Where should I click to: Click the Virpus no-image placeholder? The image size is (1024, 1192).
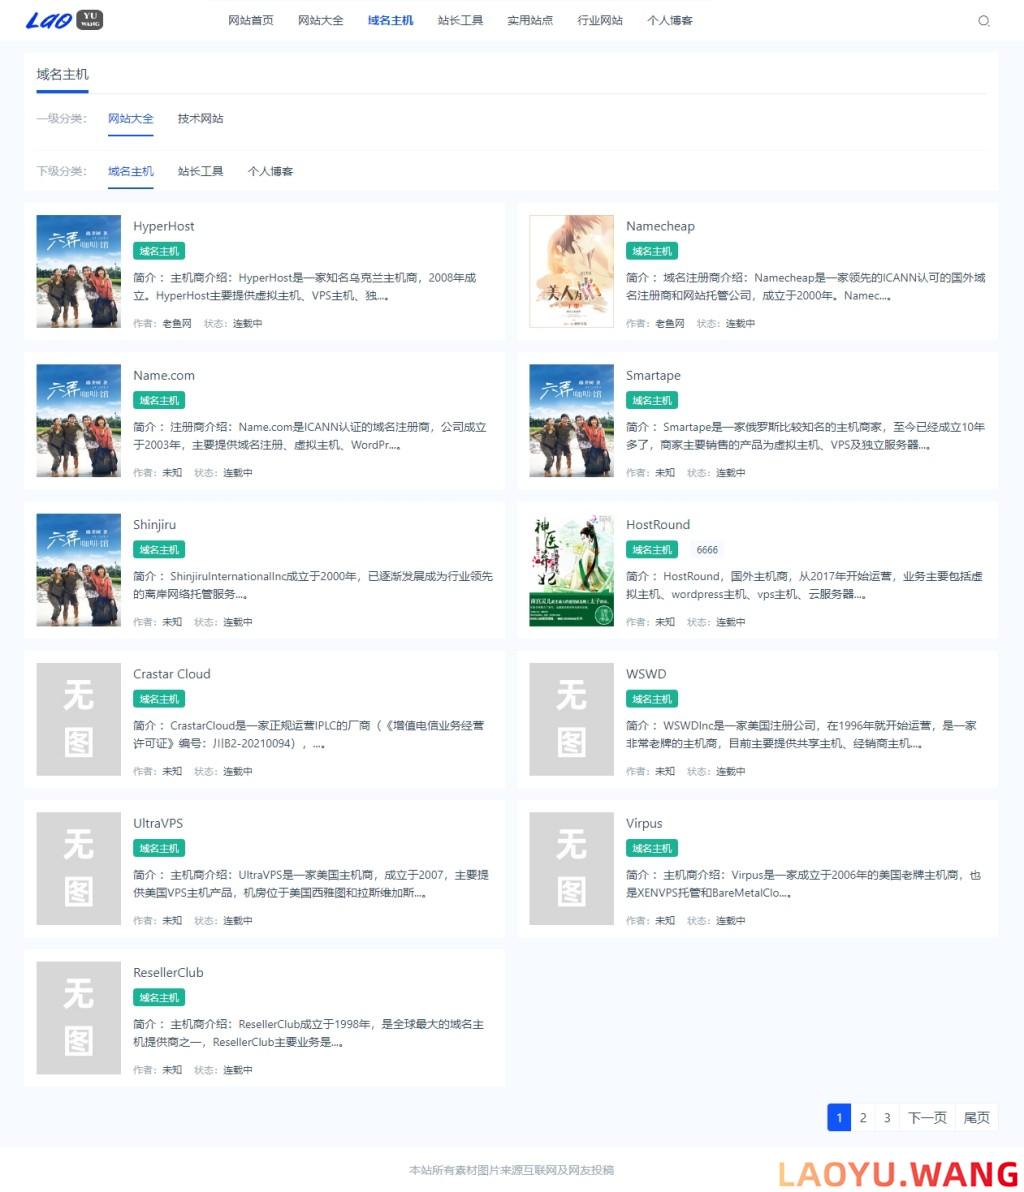pos(572,868)
